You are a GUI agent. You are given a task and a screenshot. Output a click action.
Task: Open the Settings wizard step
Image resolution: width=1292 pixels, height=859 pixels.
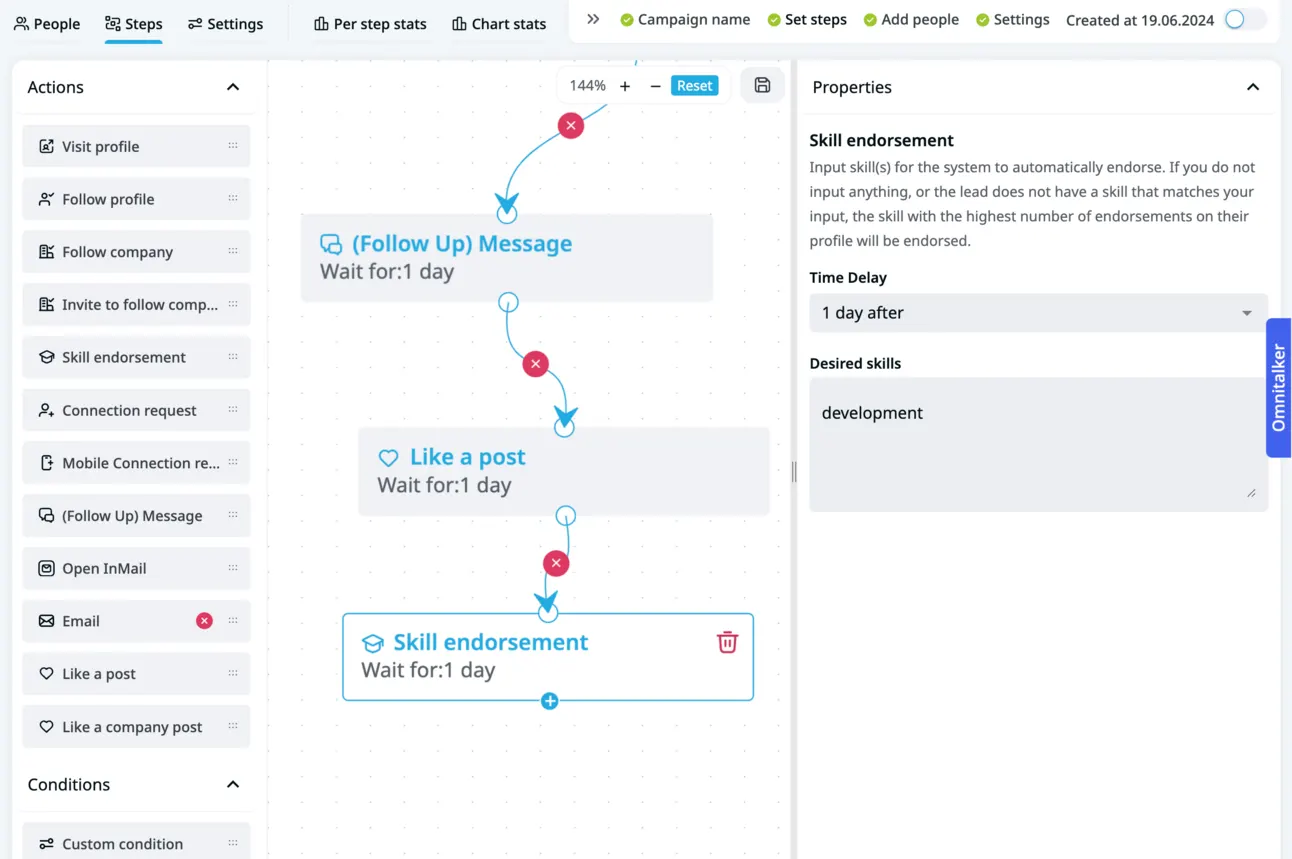tap(1013, 19)
